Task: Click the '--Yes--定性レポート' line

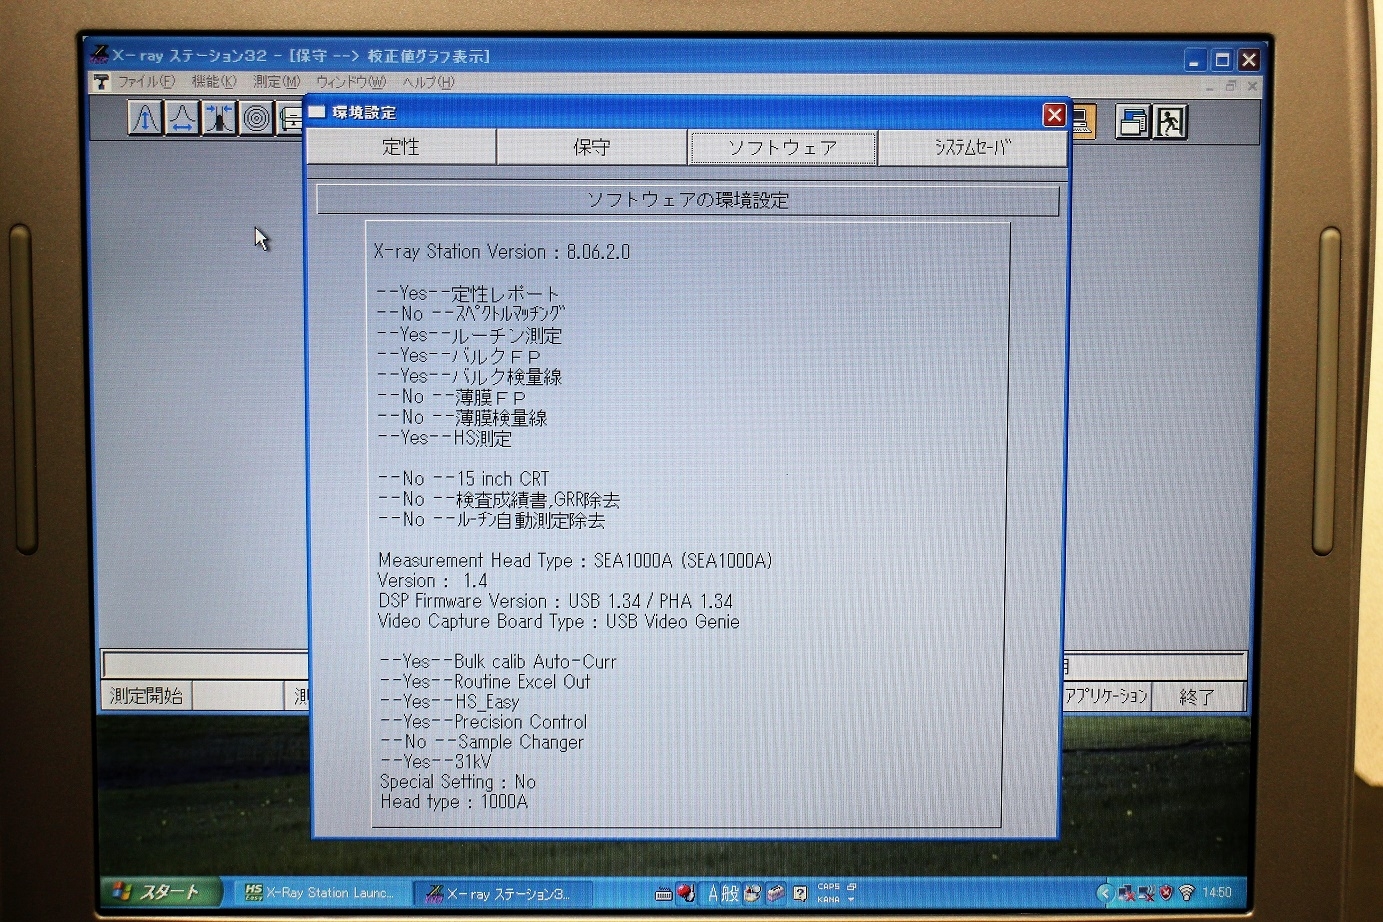Action: coord(468,294)
